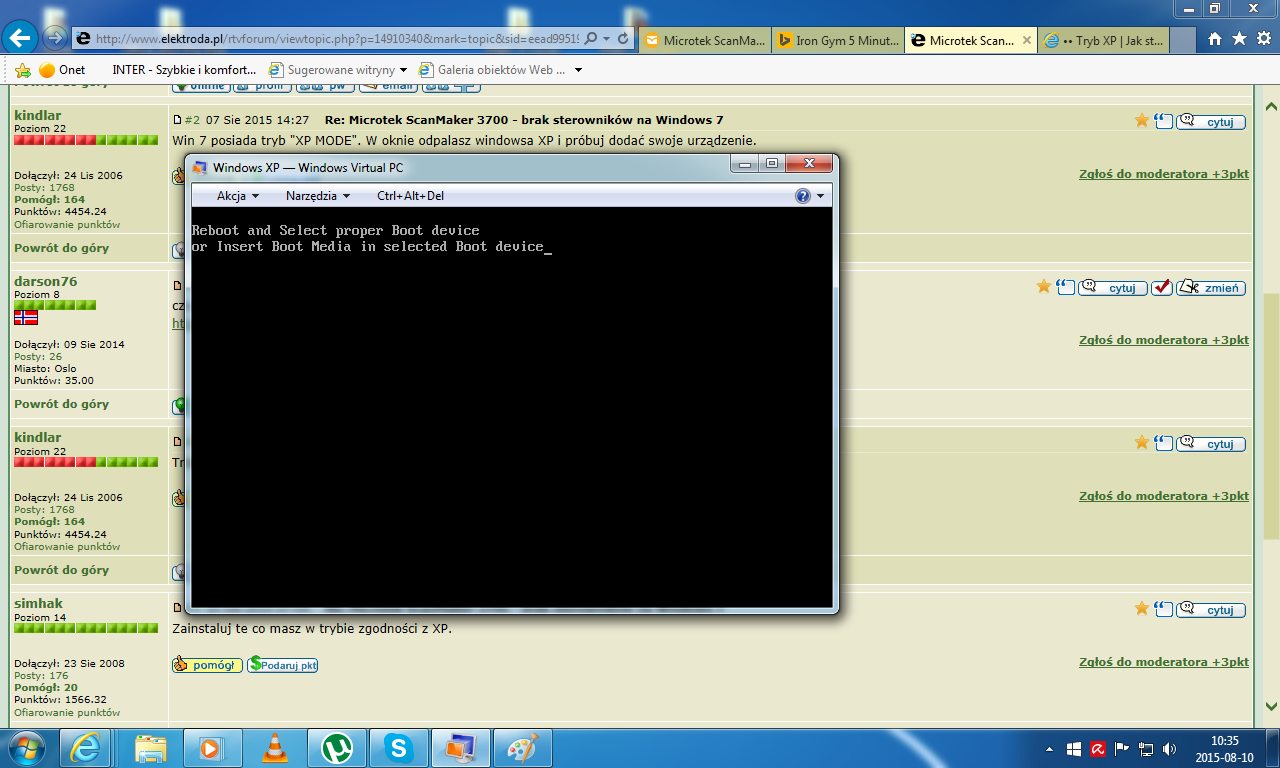Image resolution: width=1280 pixels, height=768 pixels.
Task: Open volume speaker tray icon
Action: (1171, 748)
